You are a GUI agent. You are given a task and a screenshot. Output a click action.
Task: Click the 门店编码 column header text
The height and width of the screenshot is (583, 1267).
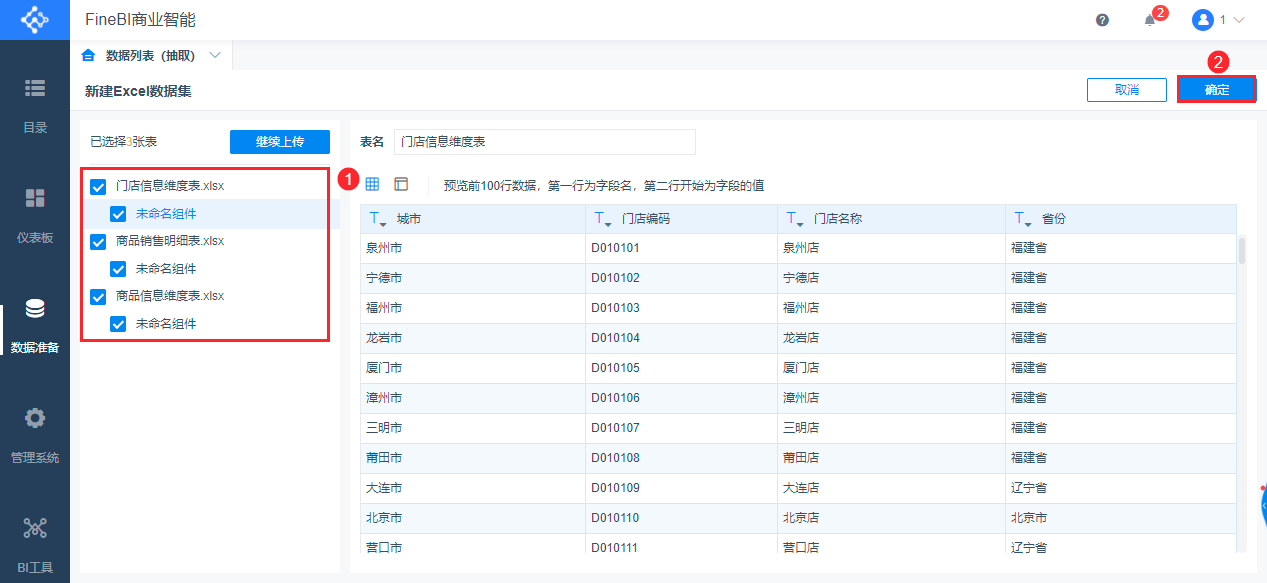tap(645, 219)
